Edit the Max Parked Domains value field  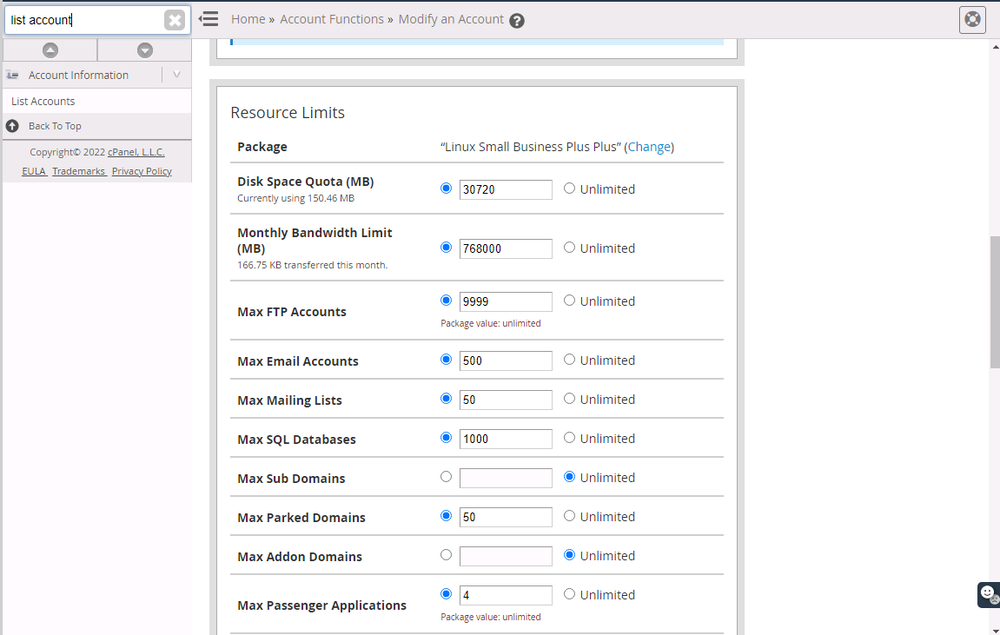[x=506, y=517]
